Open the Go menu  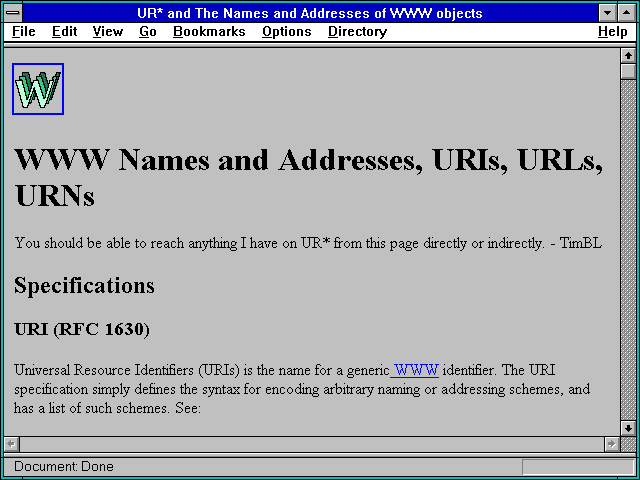[x=148, y=32]
